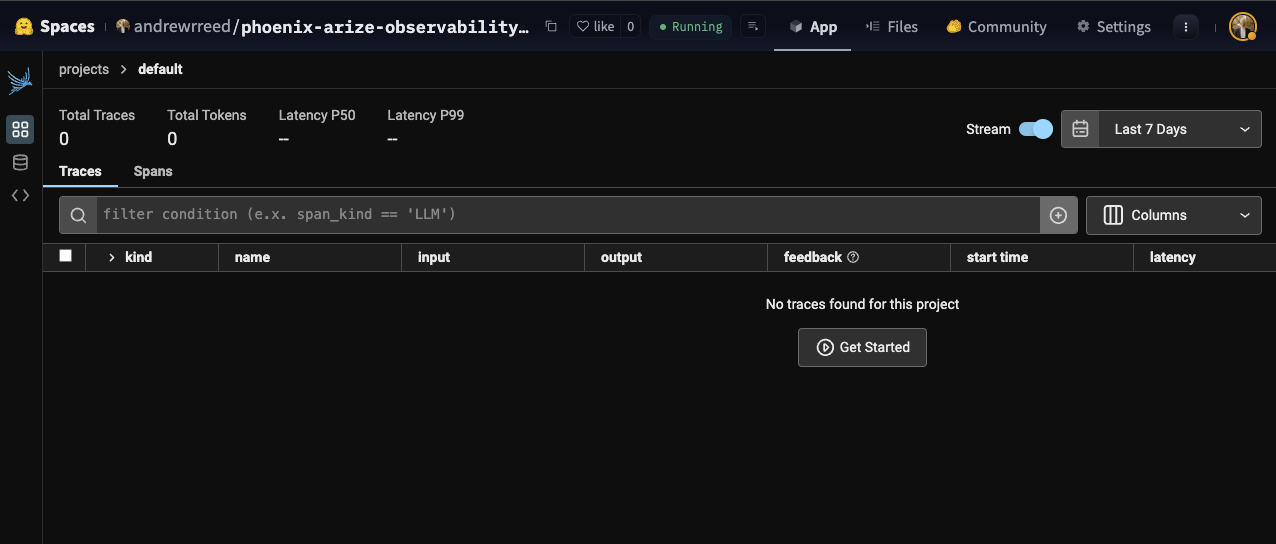The image size is (1276, 544).
Task: Check the select-all checkbox in table header
Action: 66,256
